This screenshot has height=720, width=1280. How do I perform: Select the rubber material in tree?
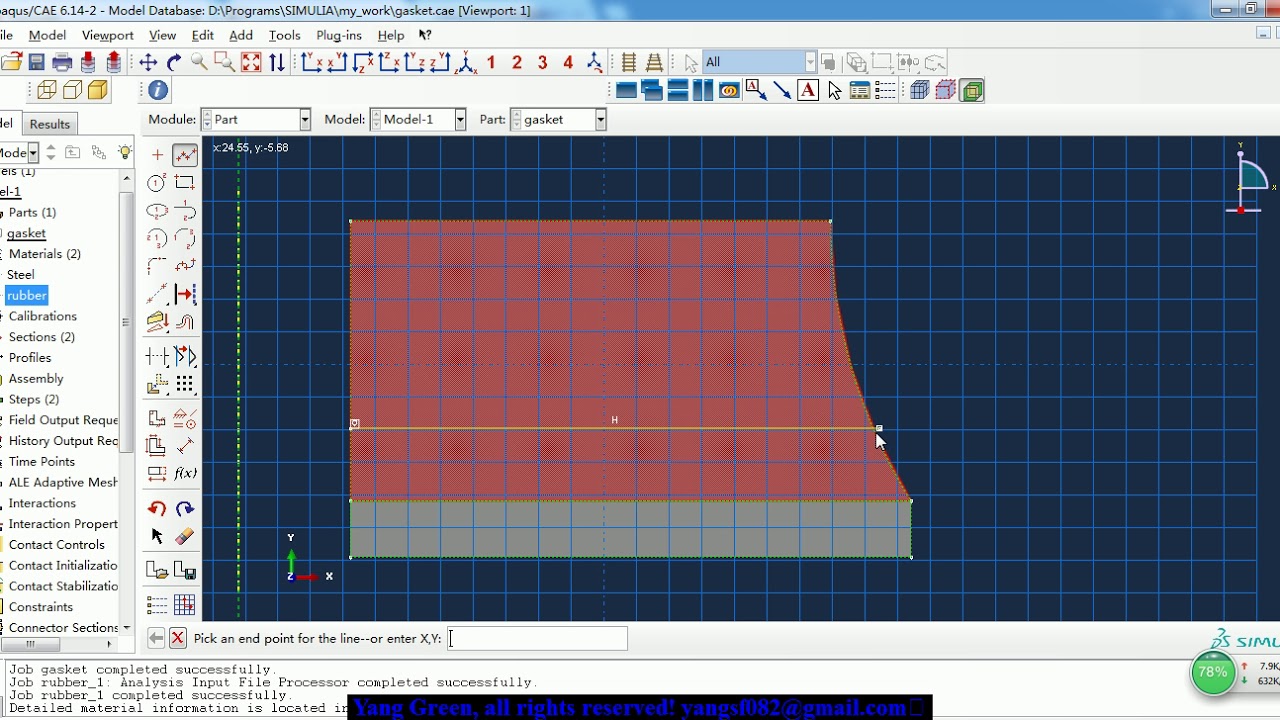[26, 295]
